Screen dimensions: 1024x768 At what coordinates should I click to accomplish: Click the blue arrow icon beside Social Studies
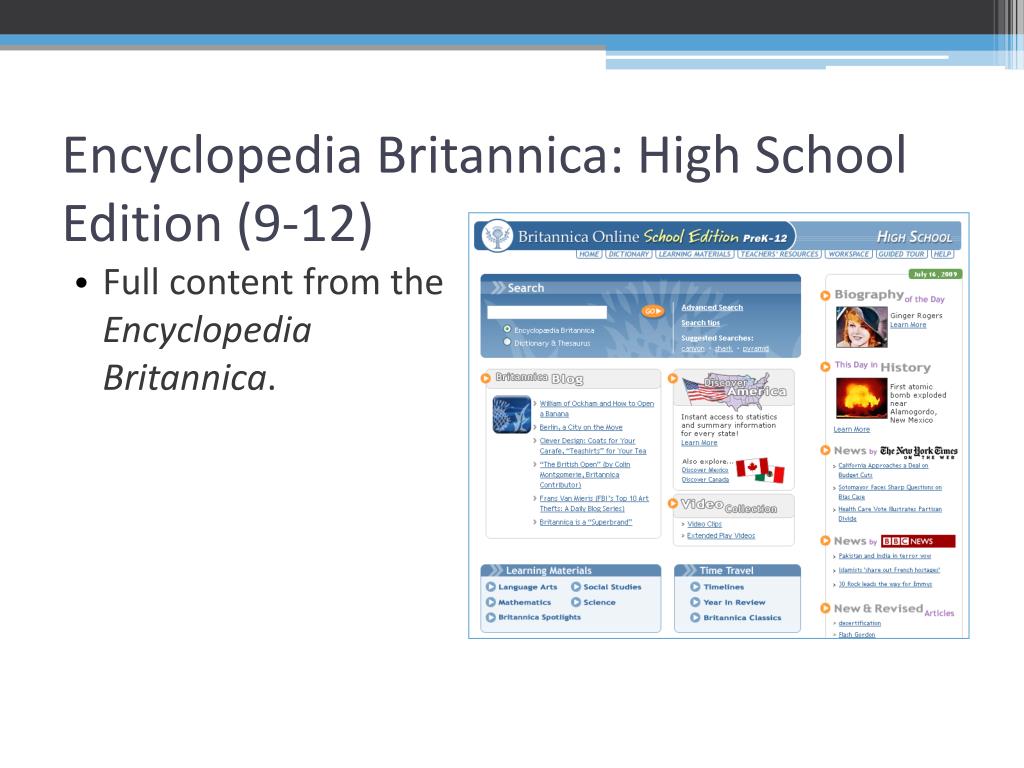[x=576, y=586]
